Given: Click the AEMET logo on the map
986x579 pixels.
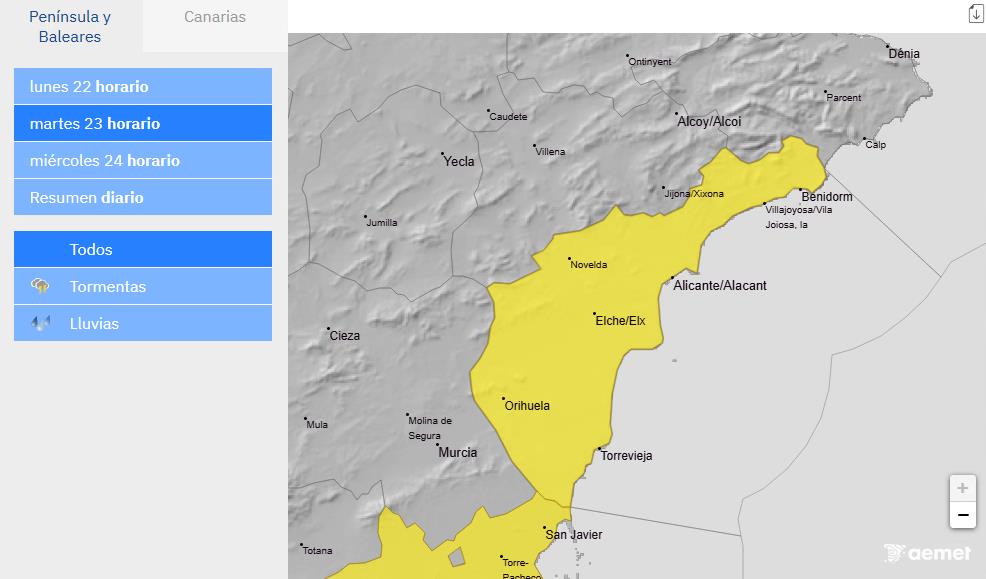Looking at the screenshot, I should pos(927,553).
